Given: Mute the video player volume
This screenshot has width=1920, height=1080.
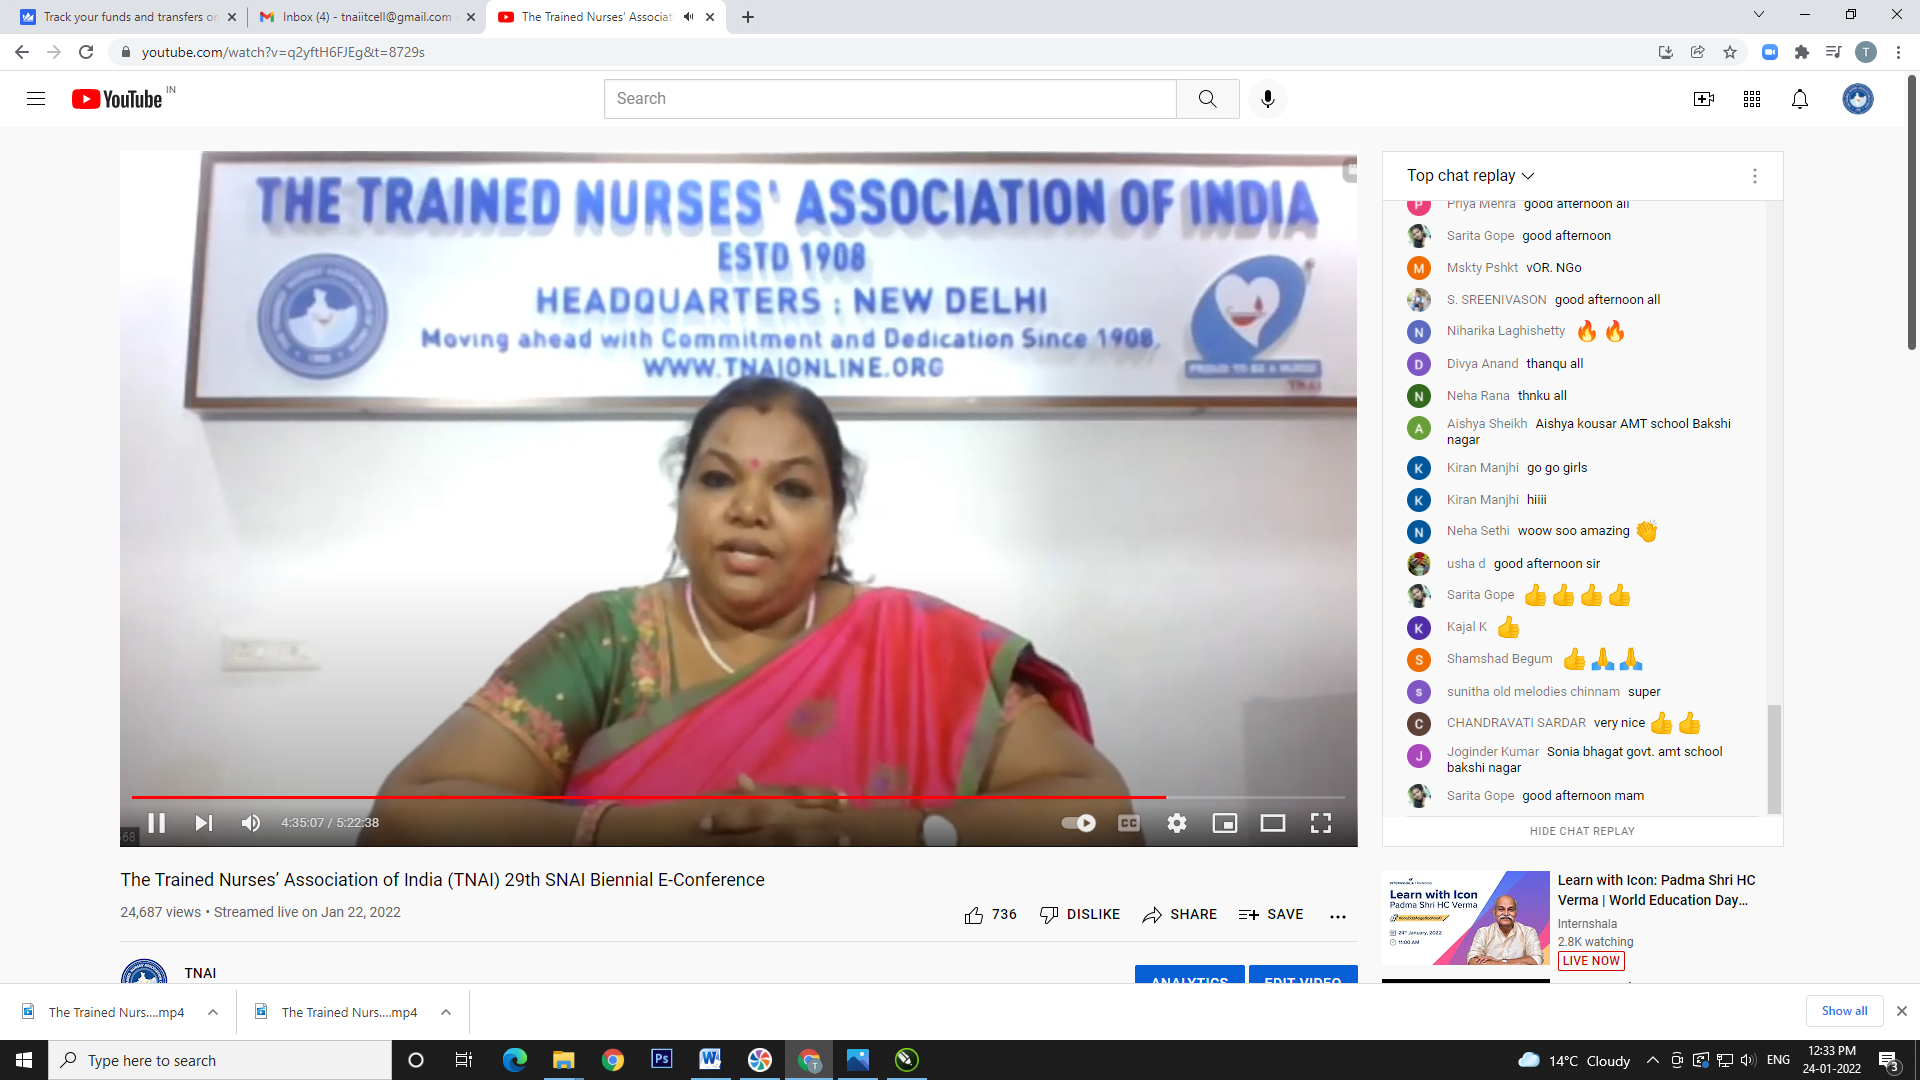Looking at the screenshot, I should [x=251, y=823].
